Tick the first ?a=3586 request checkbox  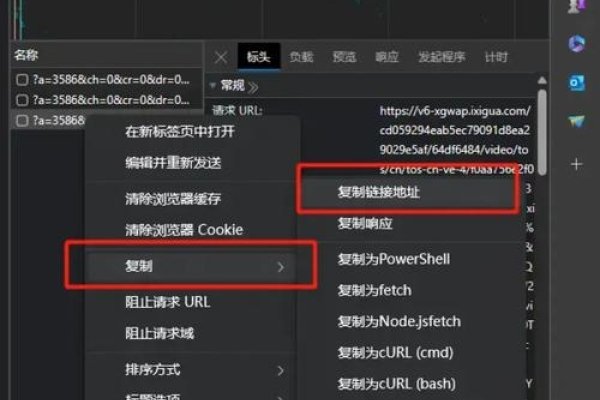point(22,80)
